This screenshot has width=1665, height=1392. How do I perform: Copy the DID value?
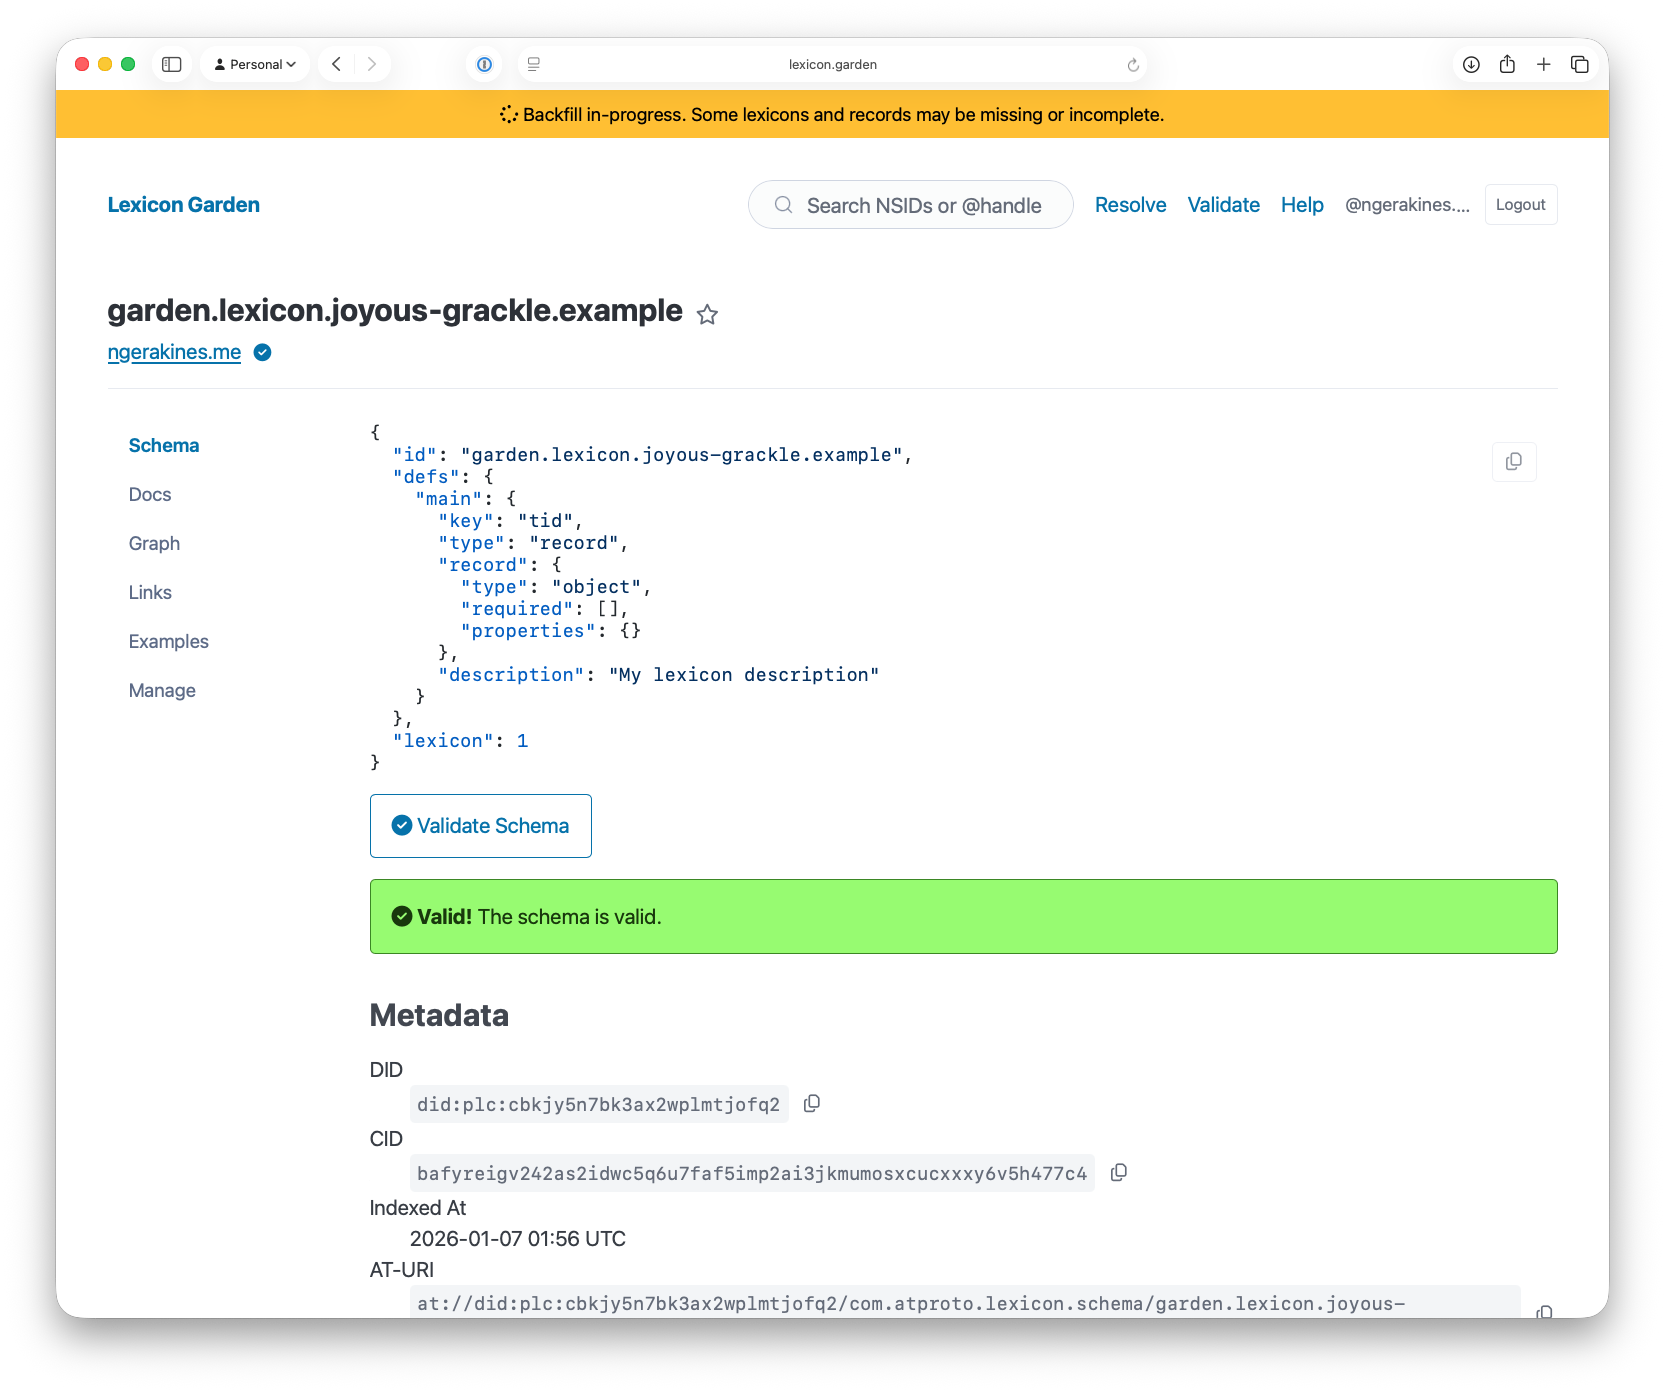(812, 1103)
